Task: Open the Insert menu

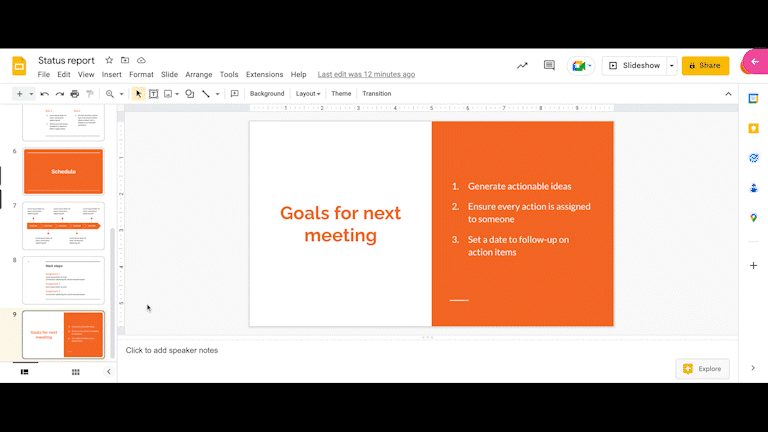Action: tap(112, 74)
